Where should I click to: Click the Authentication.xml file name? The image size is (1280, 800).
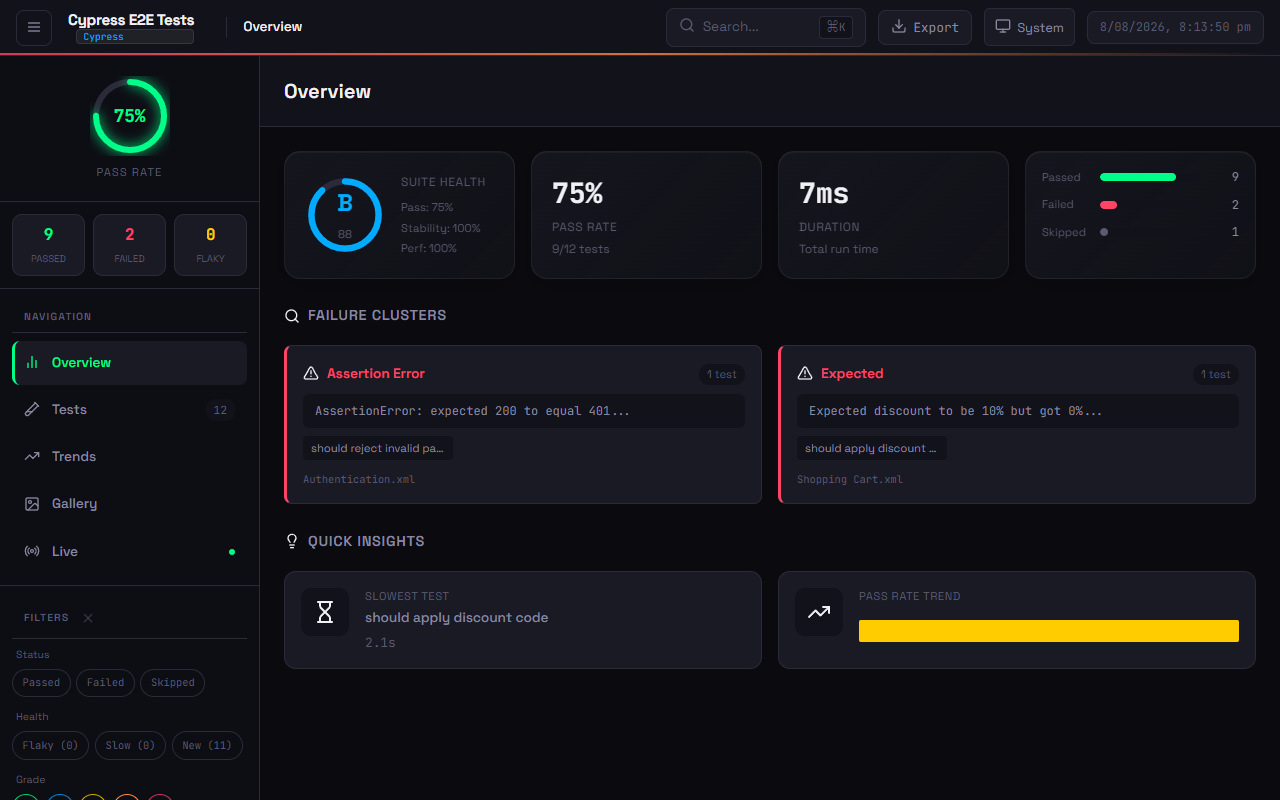pyautogui.click(x=359, y=479)
